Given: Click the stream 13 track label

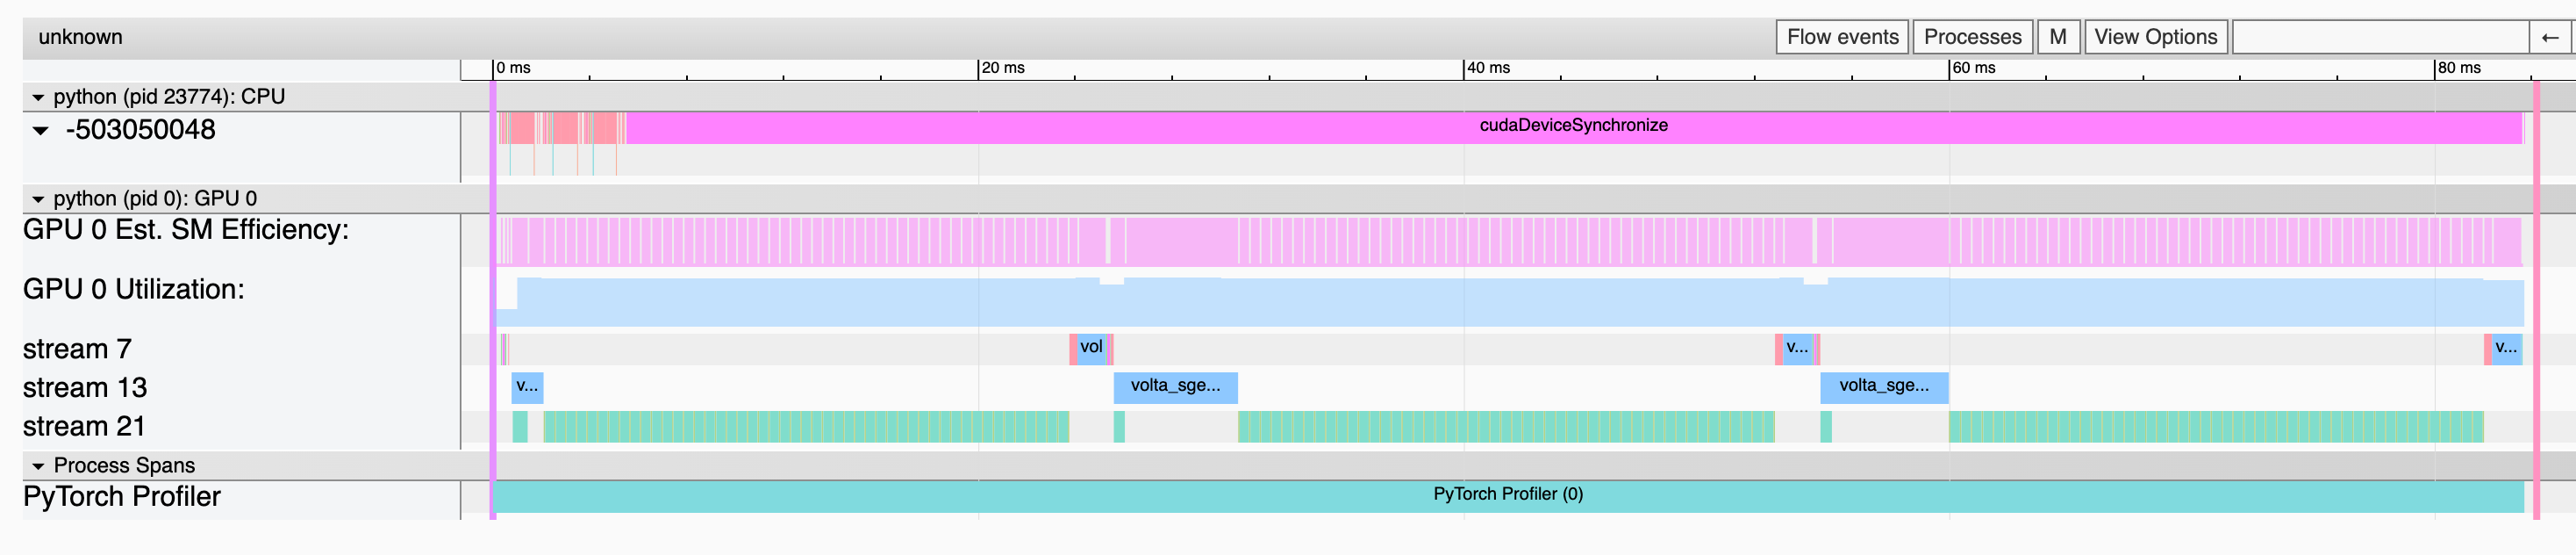Looking at the screenshot, I should click(85, 388).
